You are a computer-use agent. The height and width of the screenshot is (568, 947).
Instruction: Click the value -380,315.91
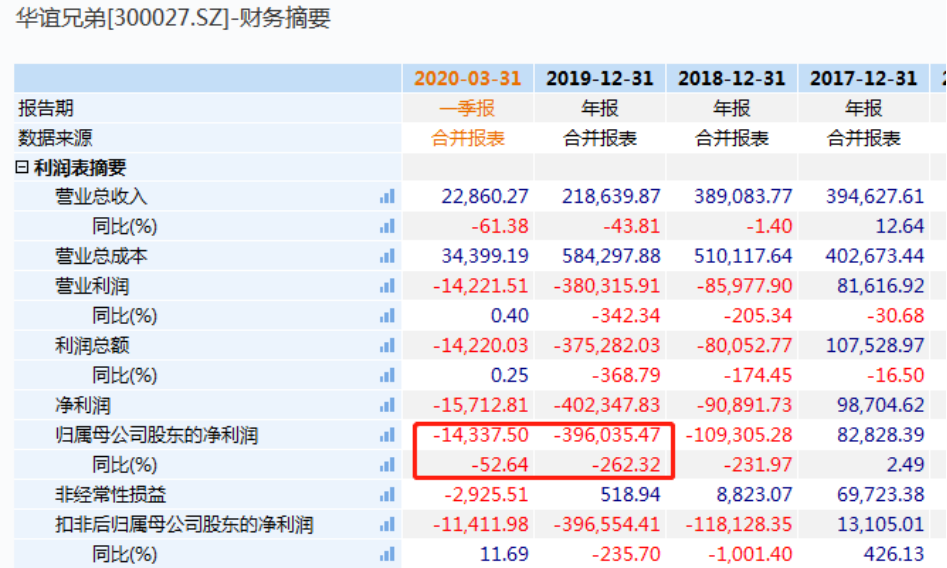point(606,286)
